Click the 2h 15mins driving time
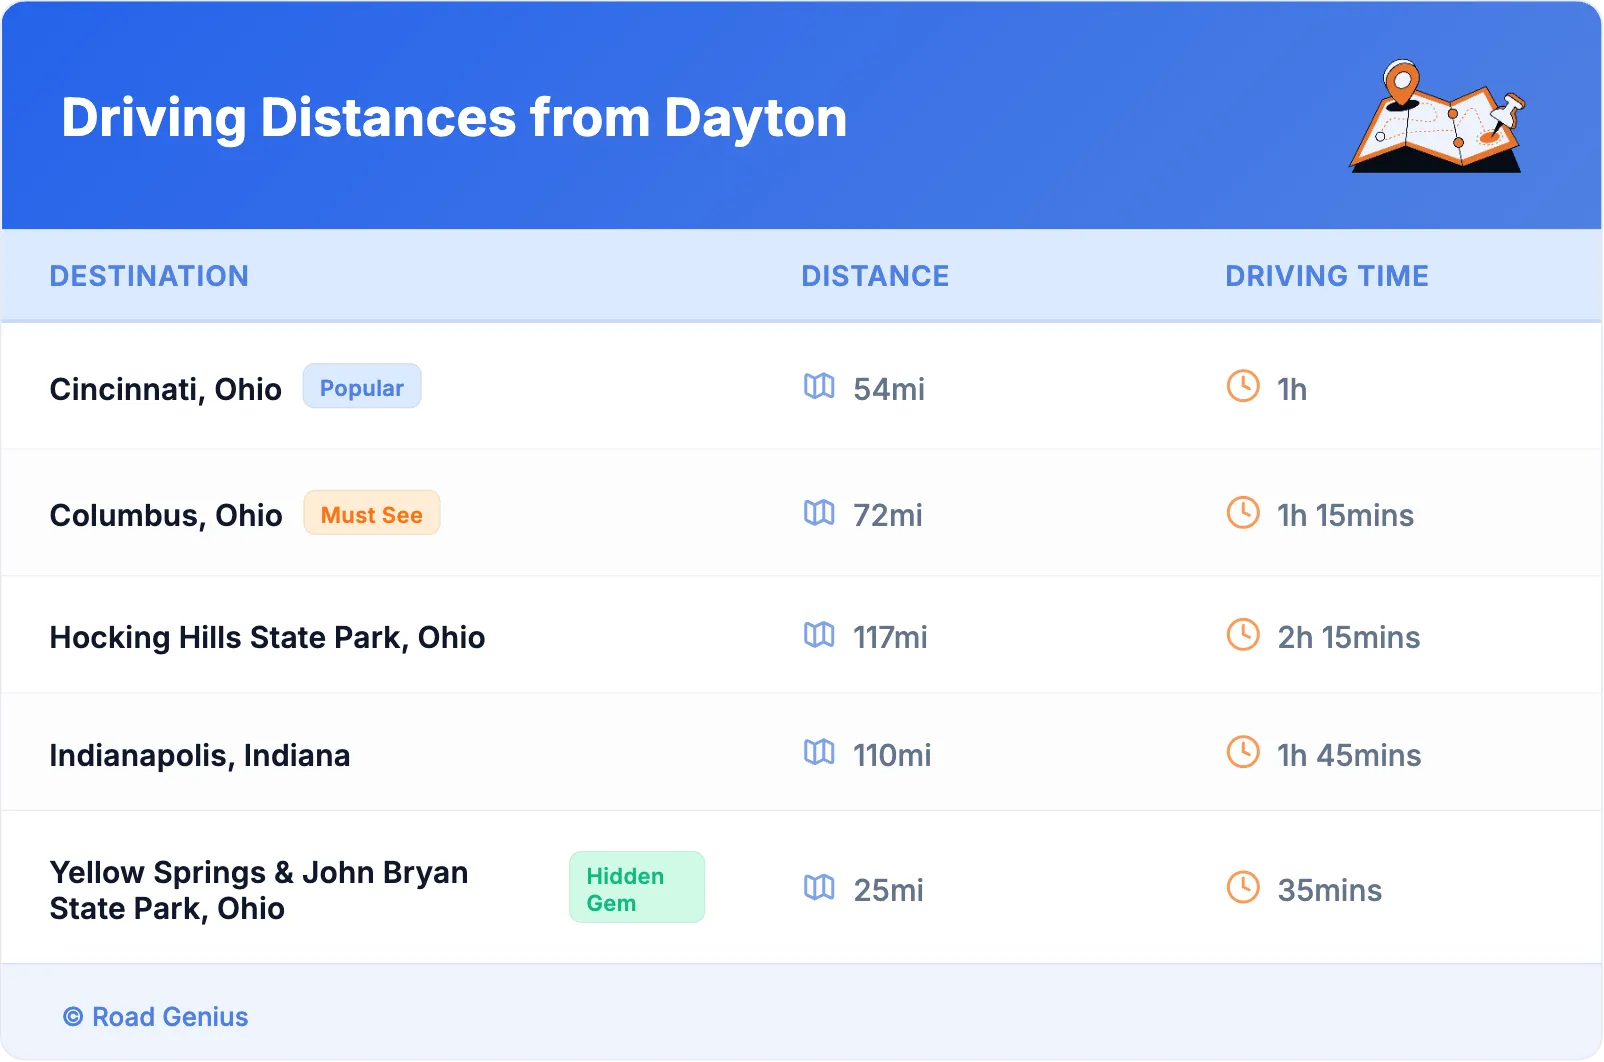Screen dimensions: 1604x1062 point(1349,637)
